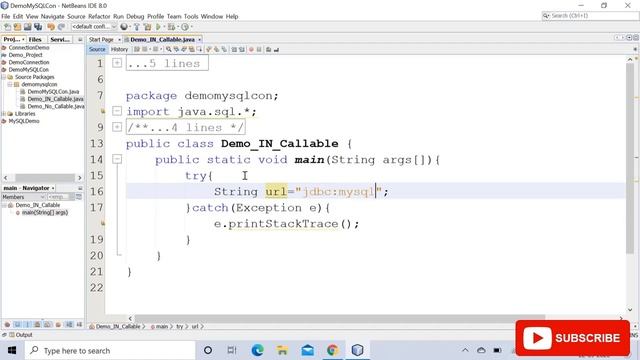Run the project with green arrow

158,27
